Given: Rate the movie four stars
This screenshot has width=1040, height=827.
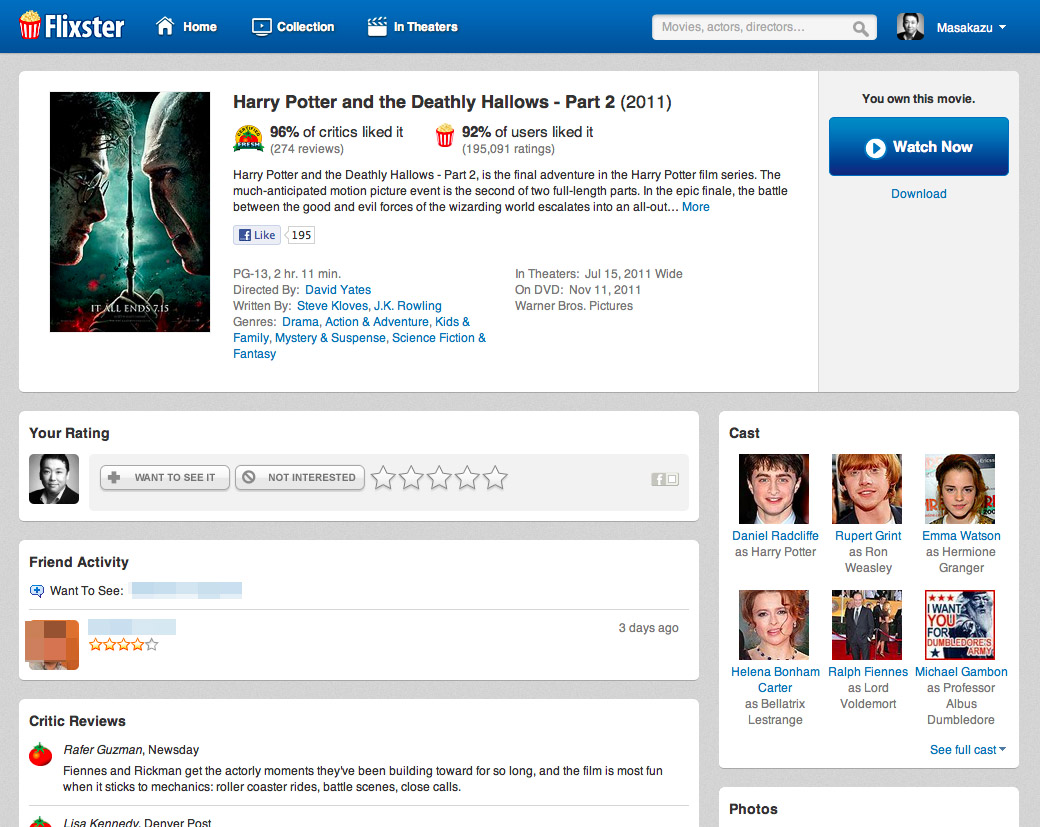Looking at the screenshot, I should point(467,477).
